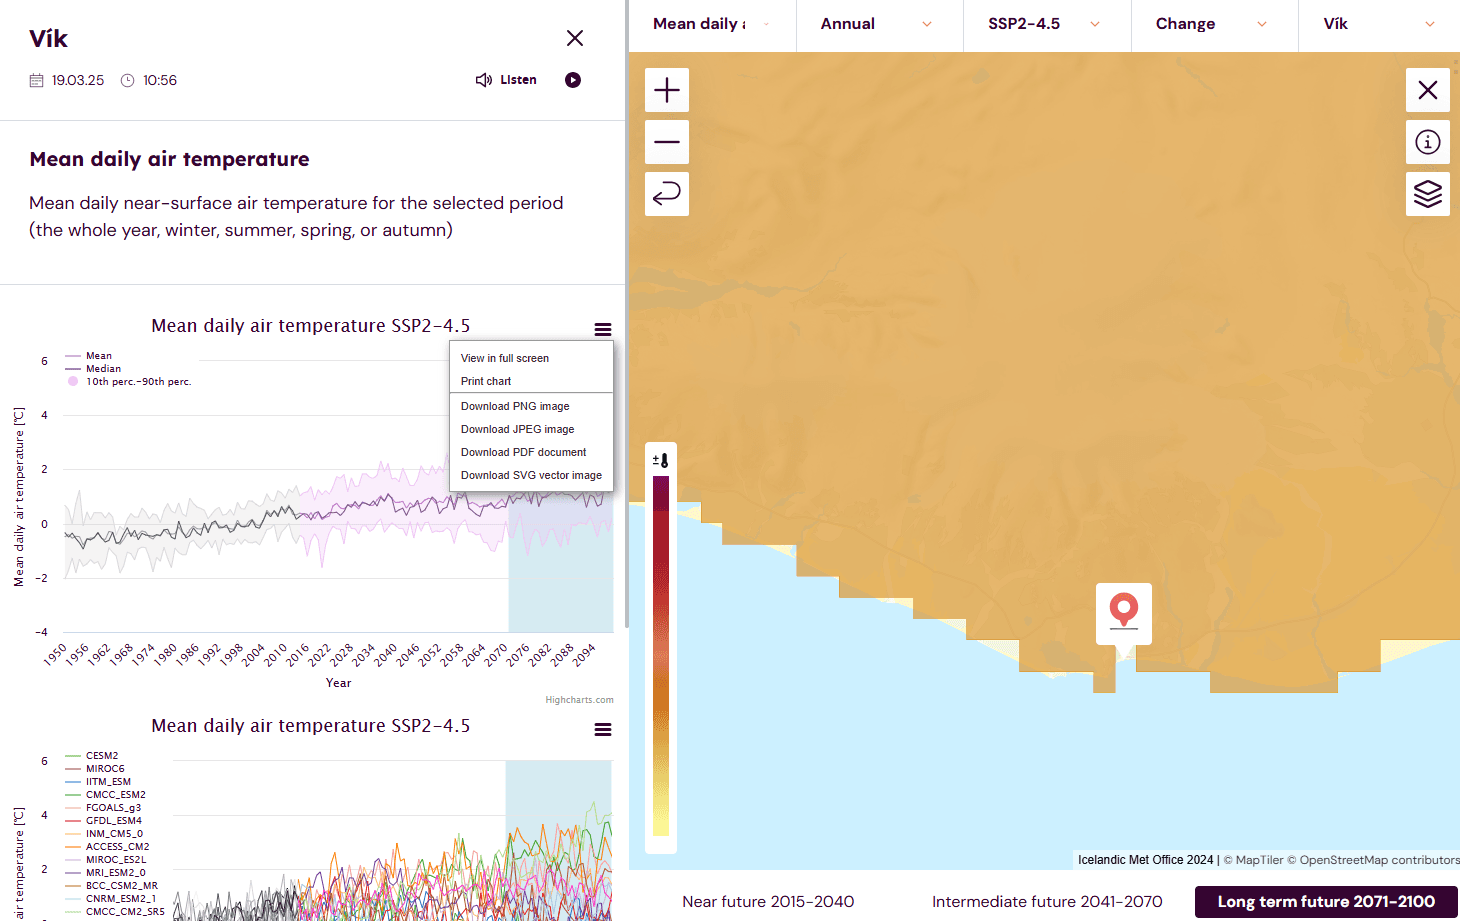This screenshot has width=1460, height=921.
Task: Click the temperature color scale legend
Action: click(x=661, y=650)
